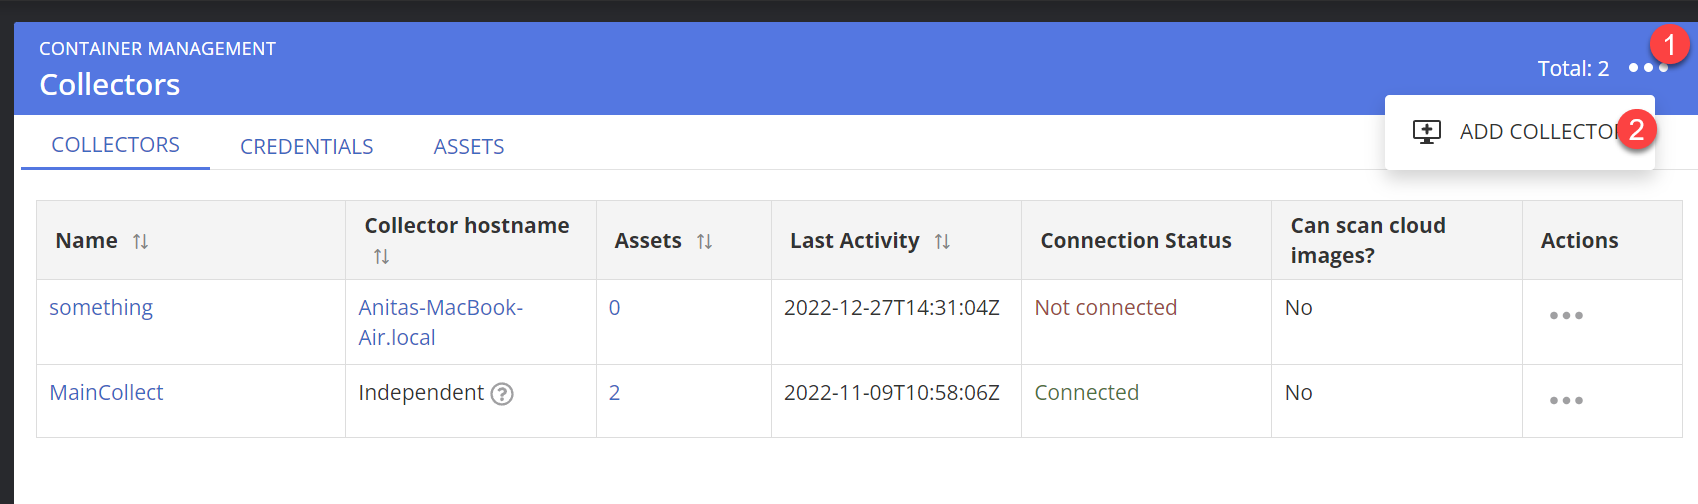Click the 0 assets count link
Screen dimensions: 1698x504
614,308
